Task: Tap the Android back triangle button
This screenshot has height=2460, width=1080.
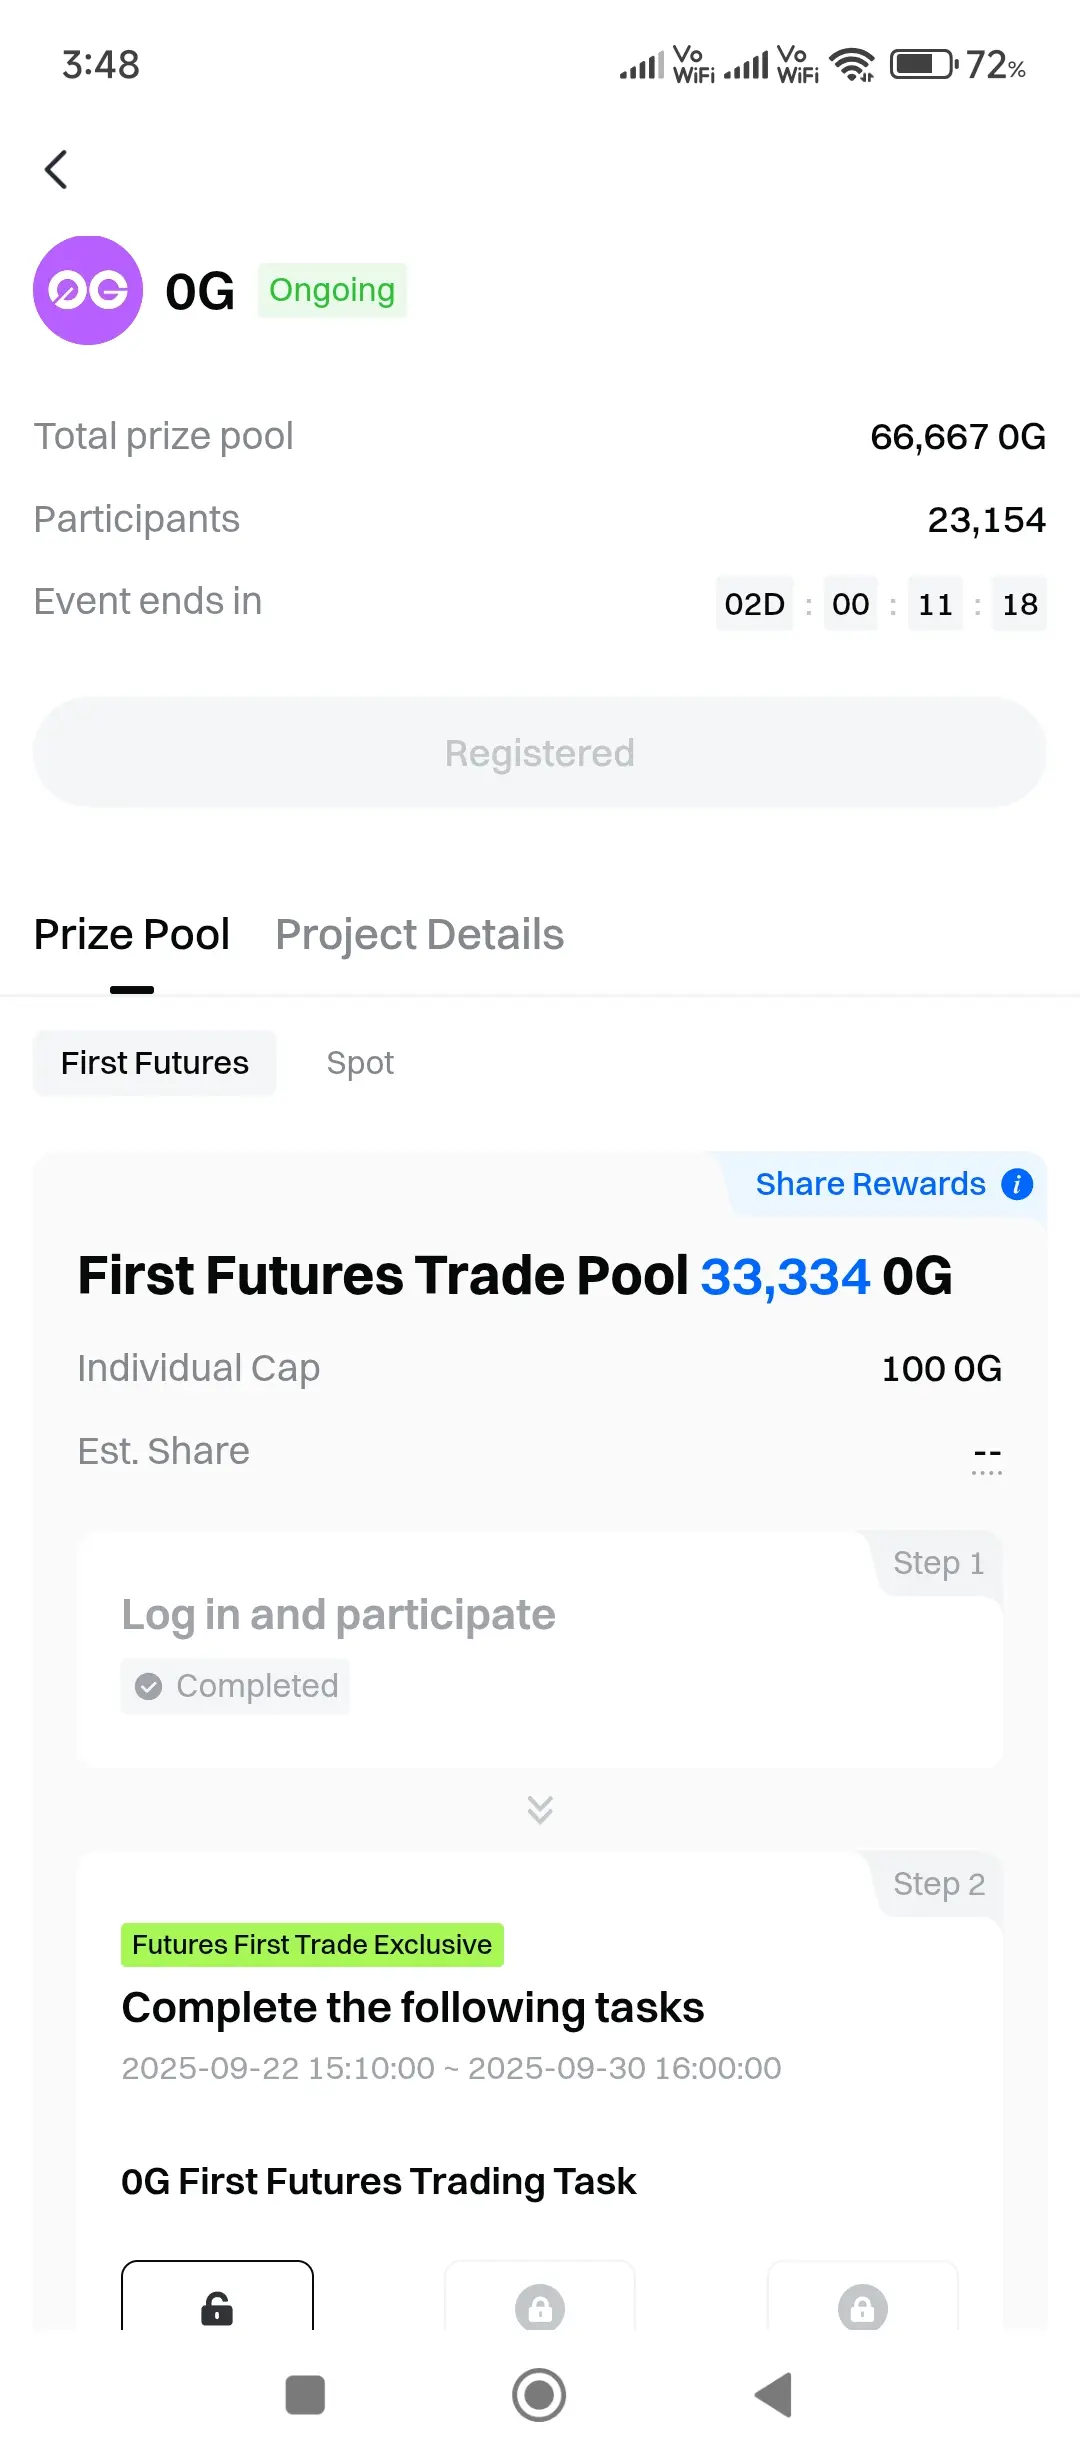Action: 774,2395
